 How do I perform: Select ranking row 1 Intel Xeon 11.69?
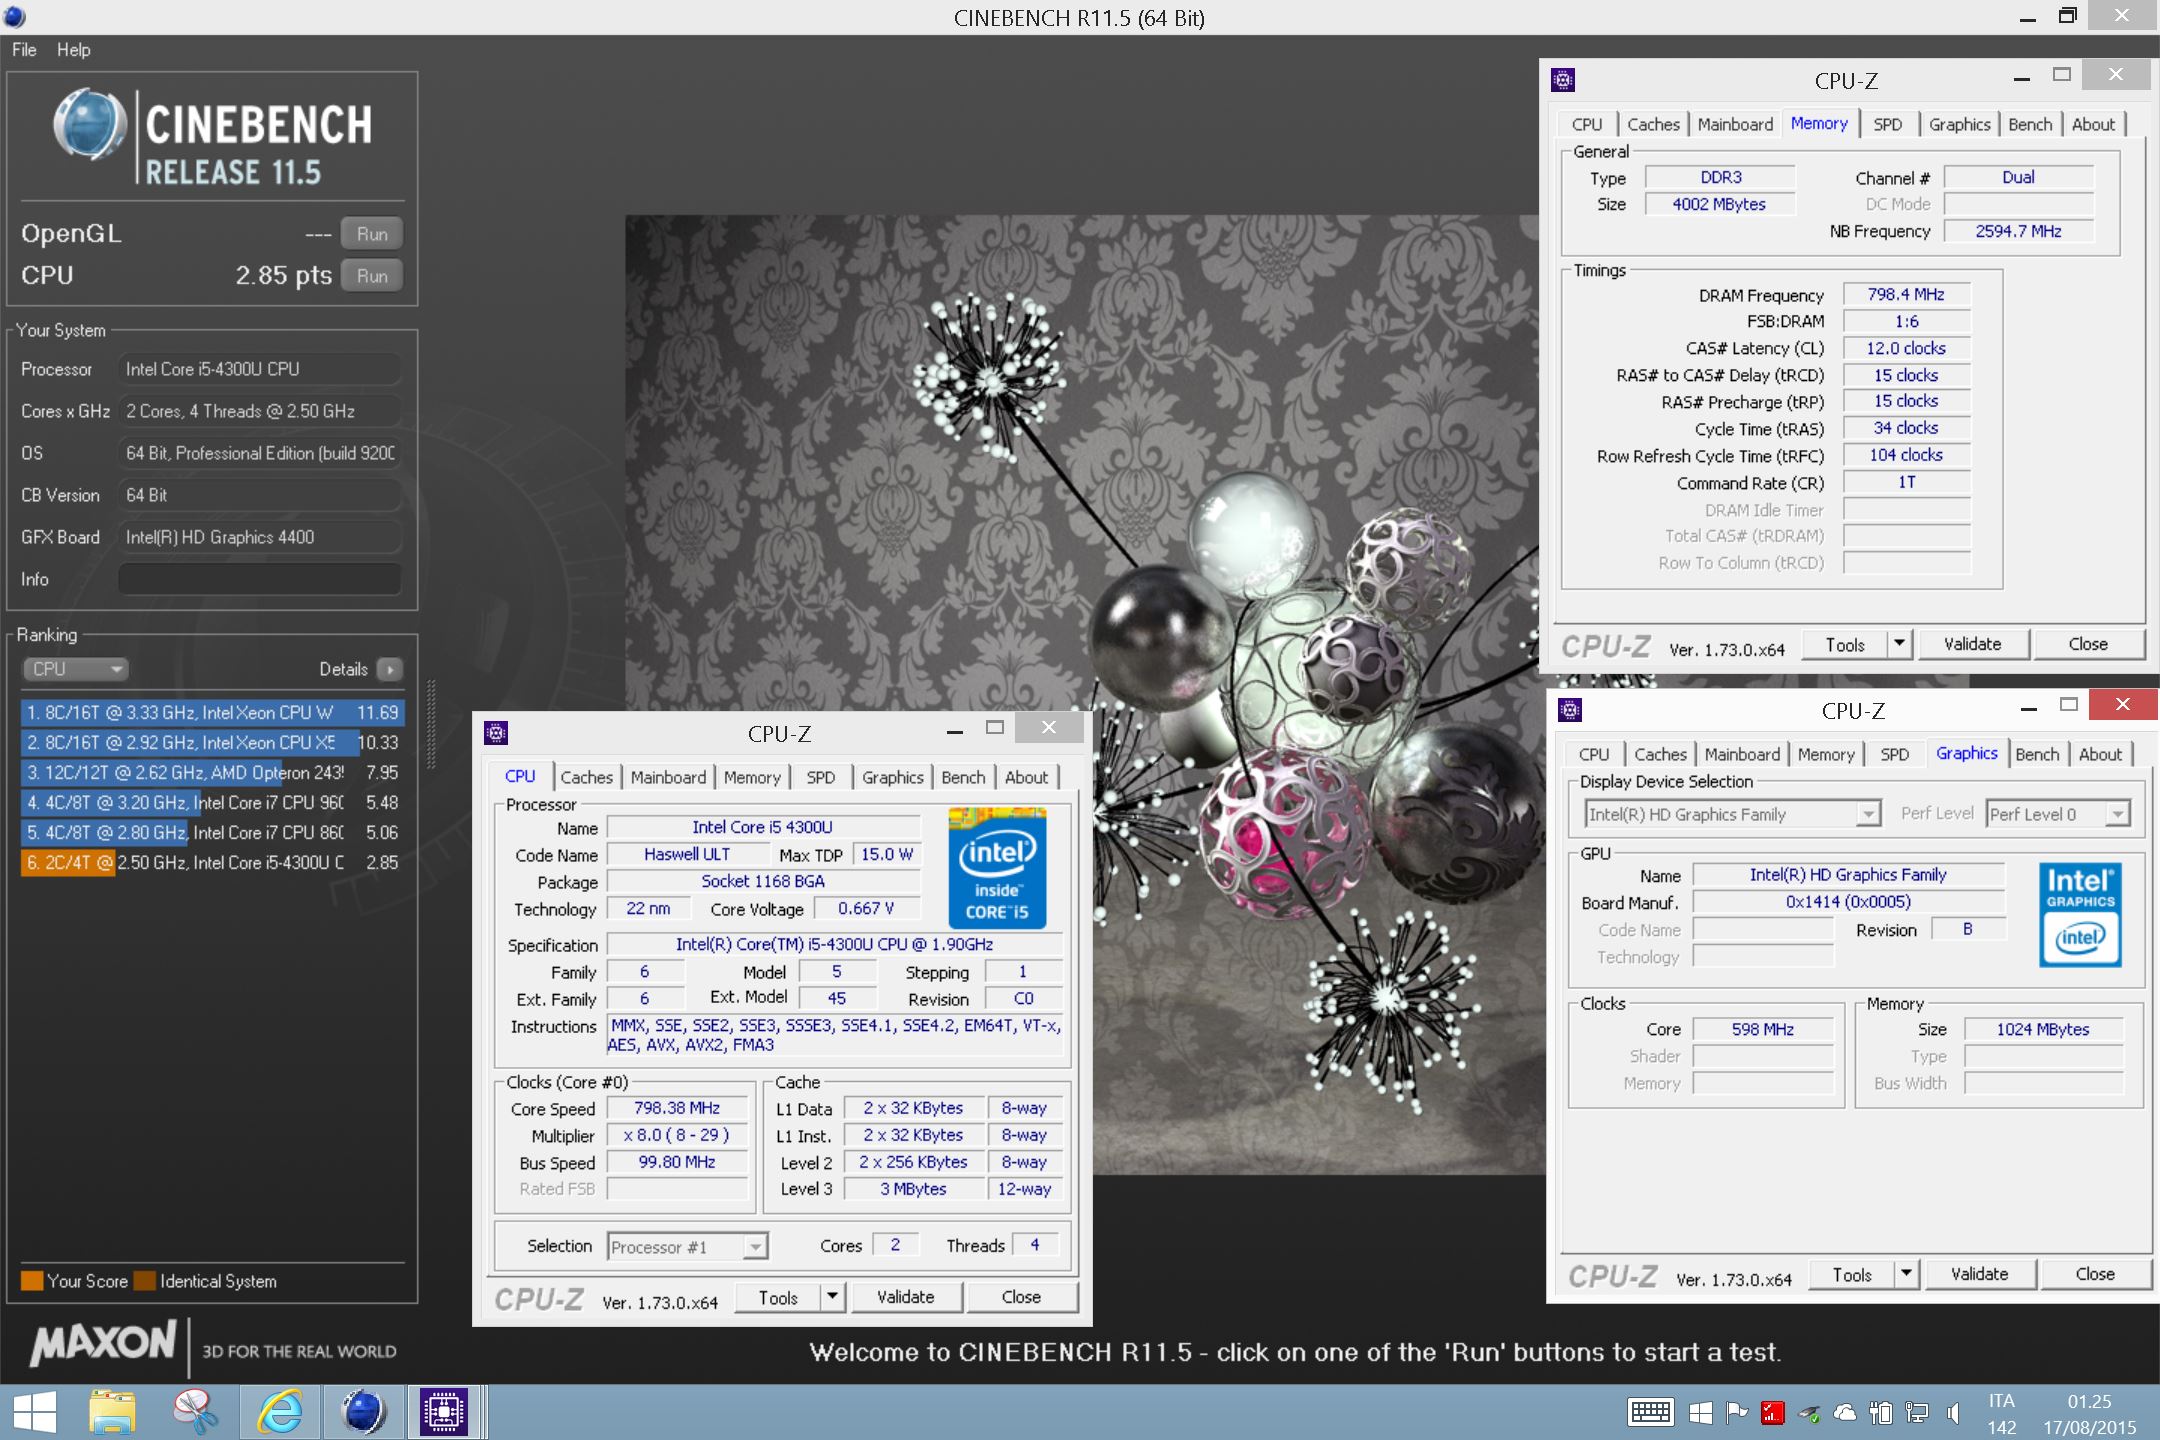tap(212, 713)
